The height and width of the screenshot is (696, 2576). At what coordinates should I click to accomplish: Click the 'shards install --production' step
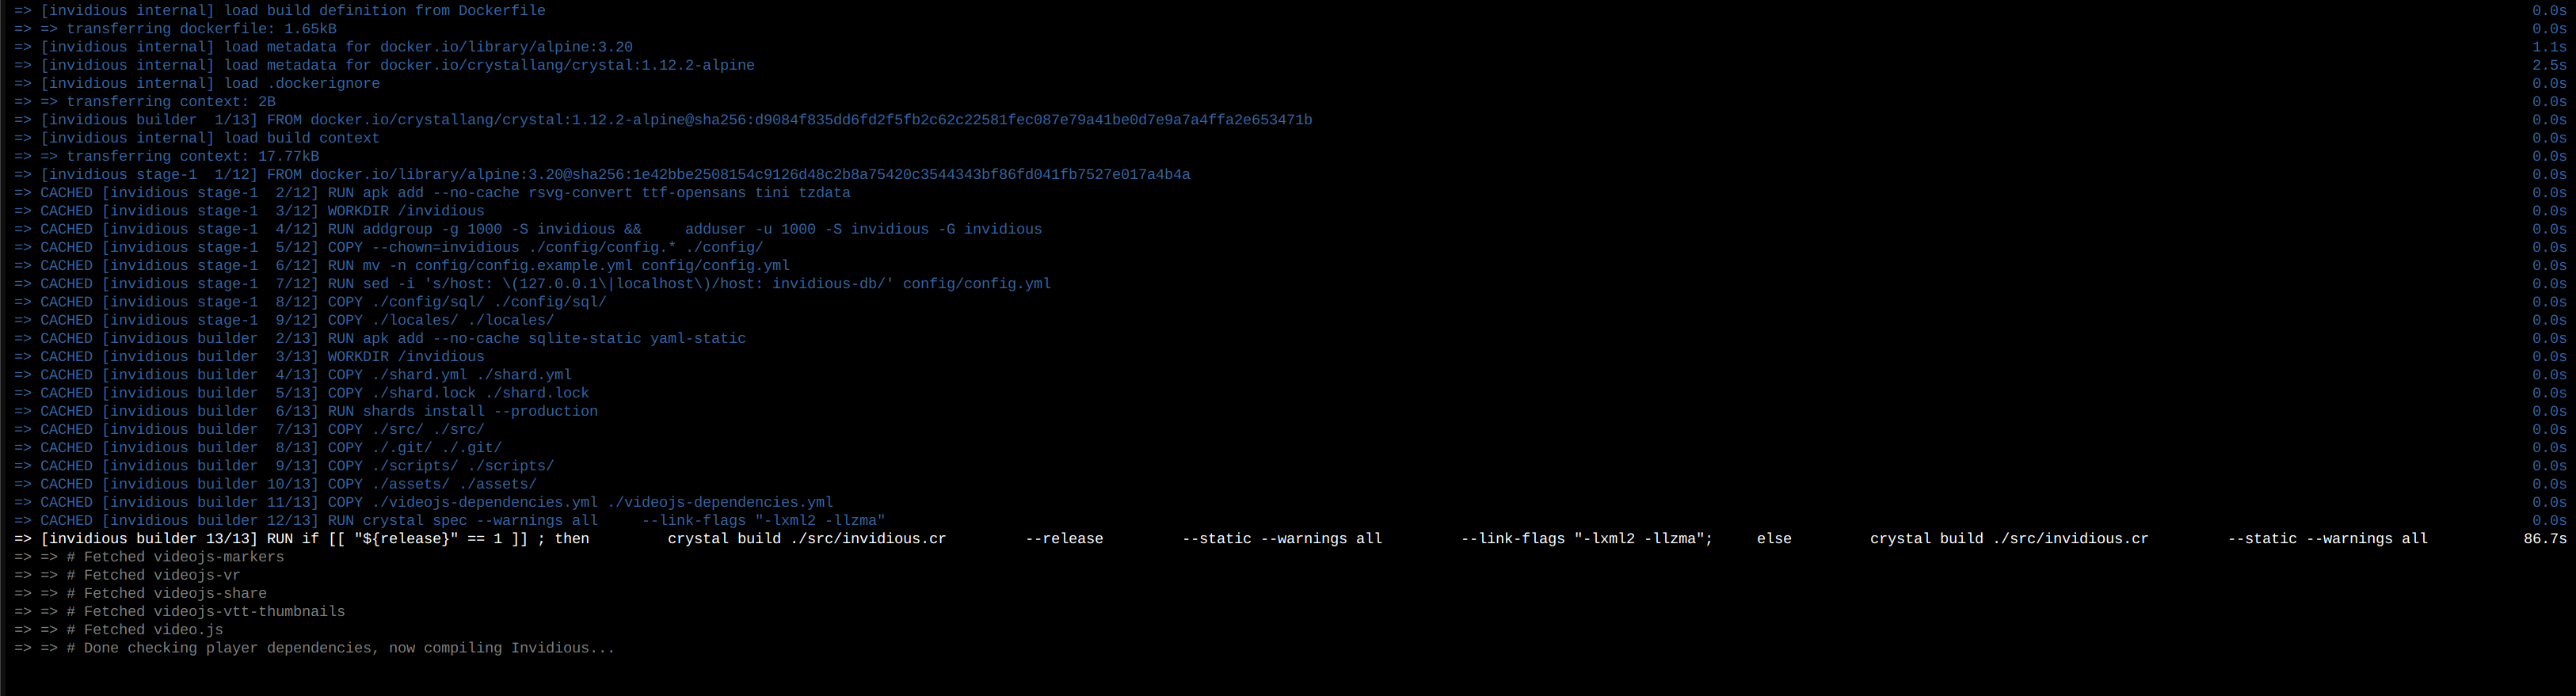[306, 411]
